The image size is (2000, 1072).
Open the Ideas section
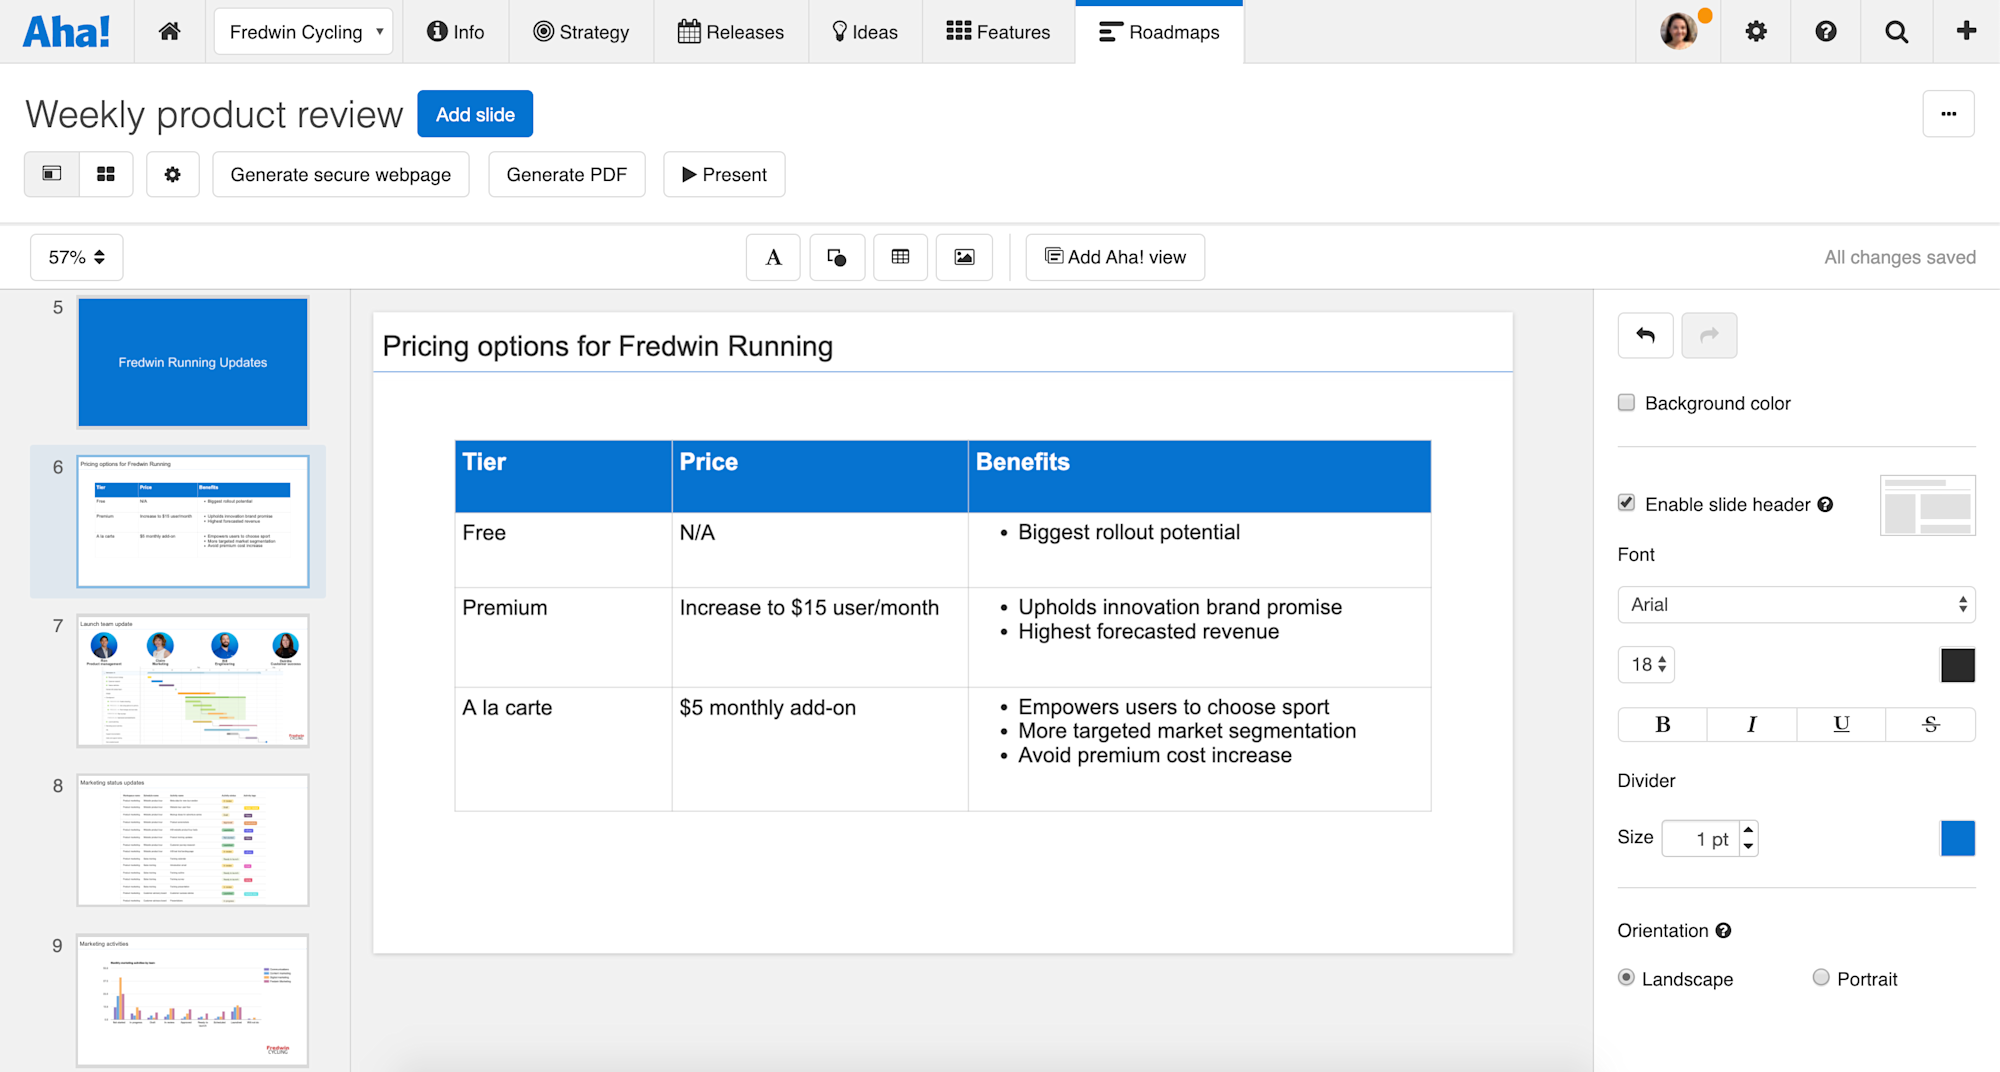864,31
